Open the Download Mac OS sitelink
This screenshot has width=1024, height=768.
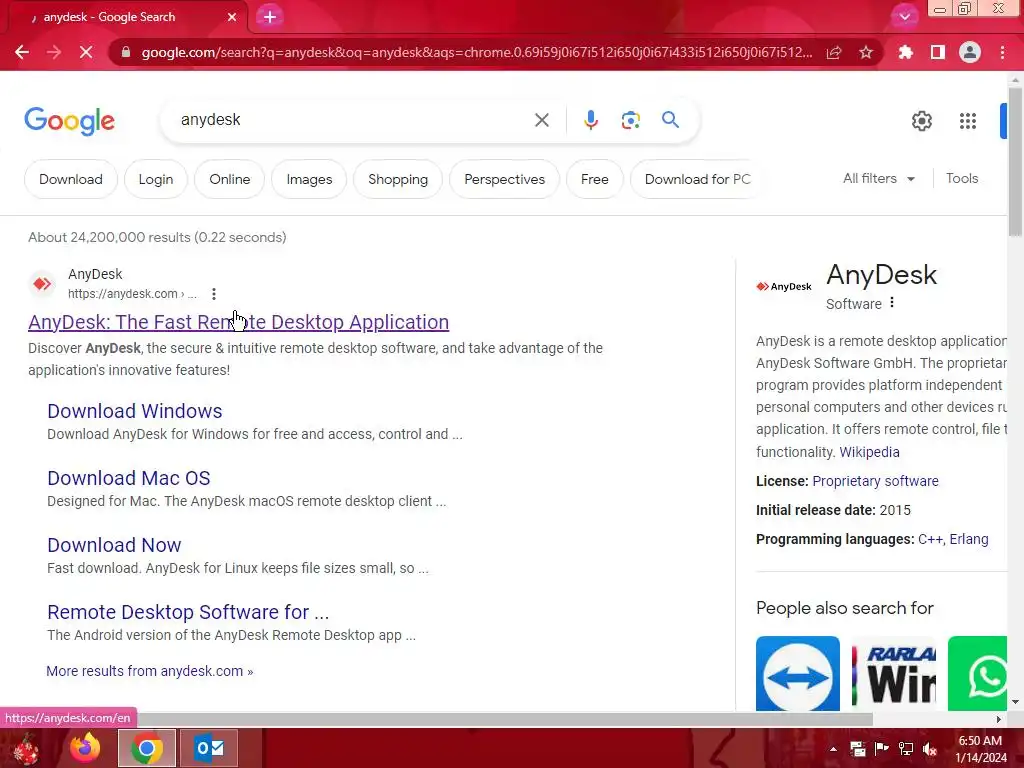point(129,478)
